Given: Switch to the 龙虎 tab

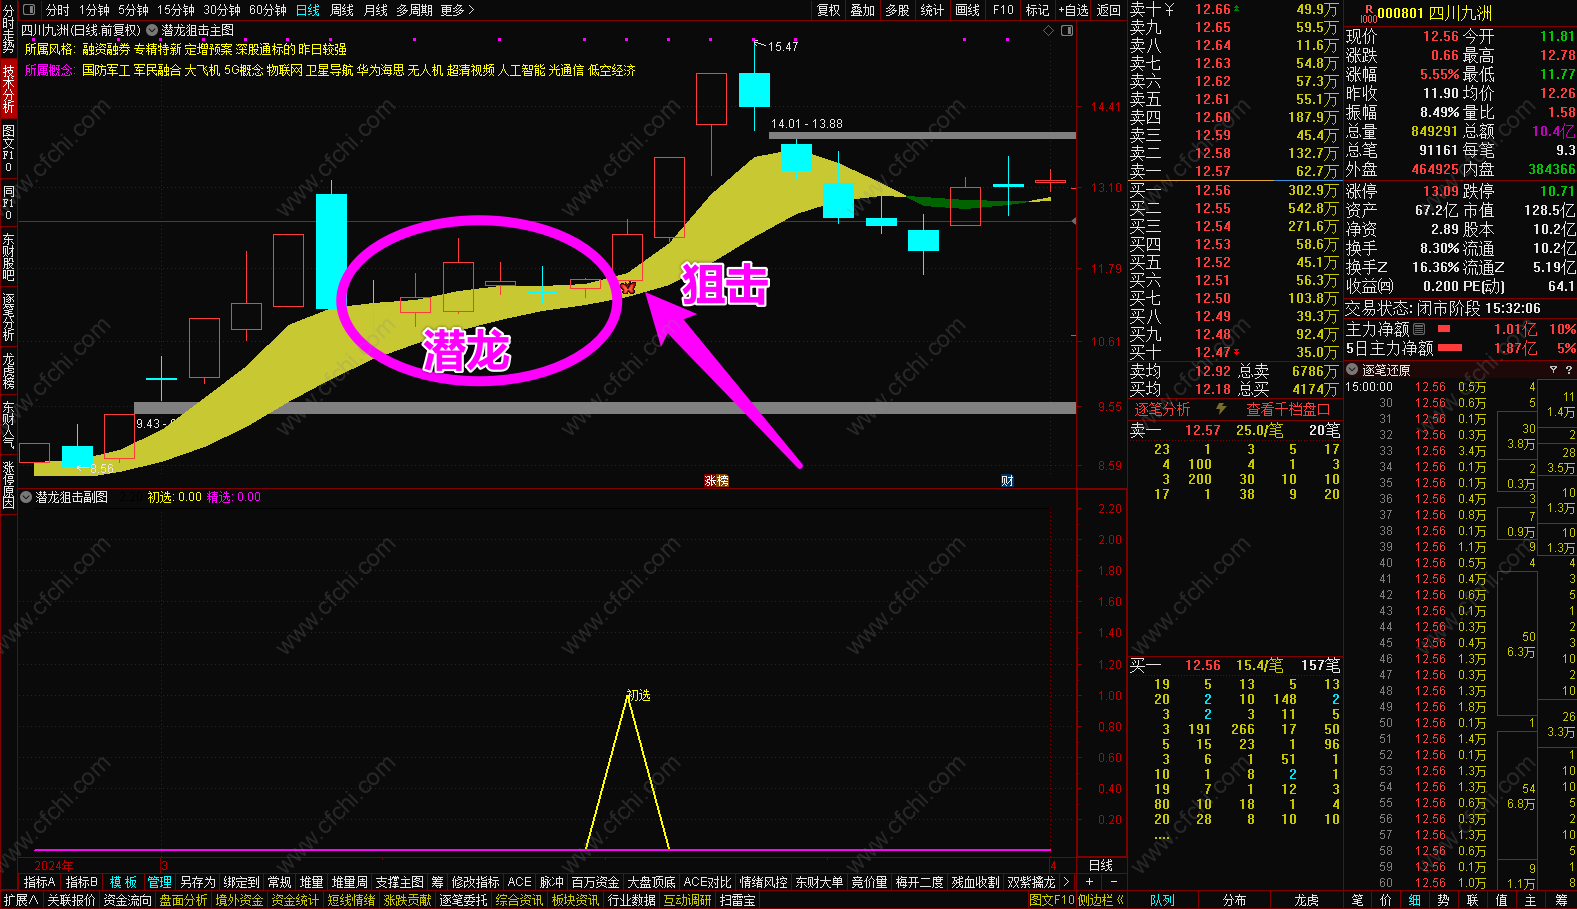Looking at the screenshot, I should (x=1307, y=900).
